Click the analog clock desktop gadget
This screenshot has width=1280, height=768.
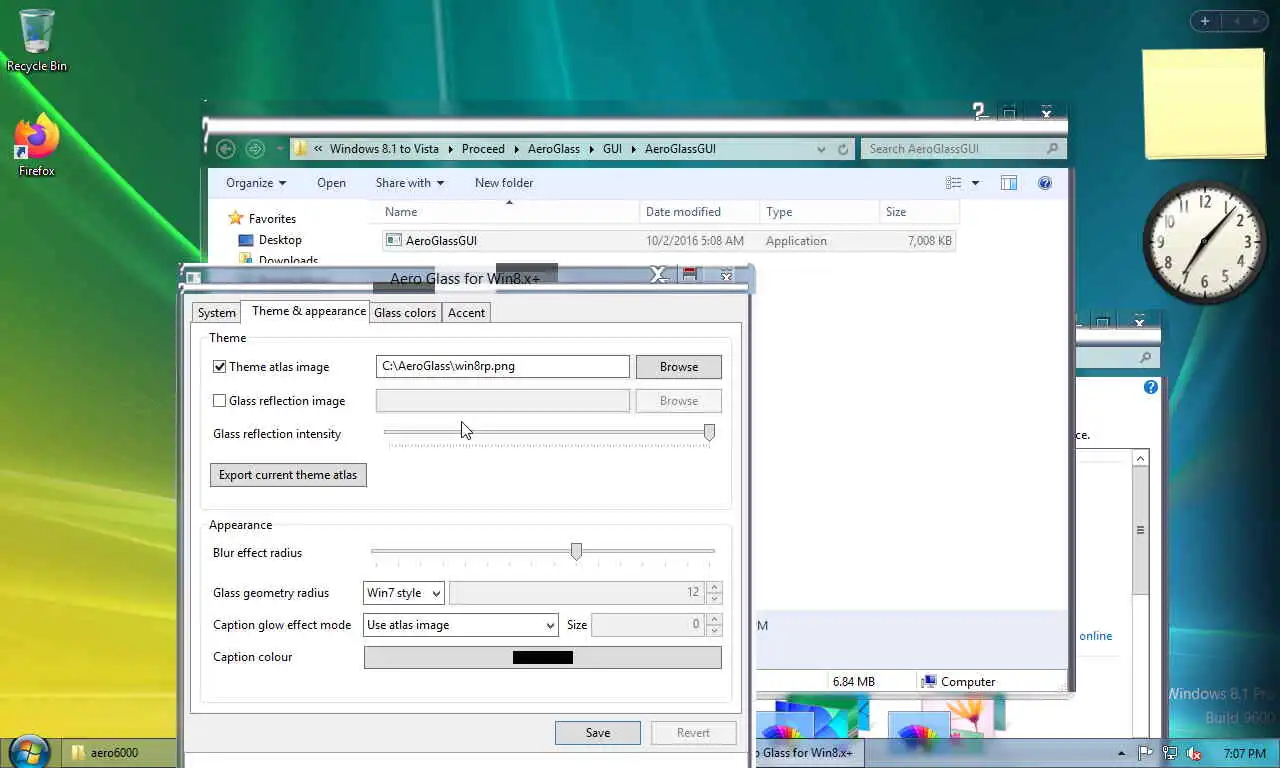click(x=1204, y=241)
